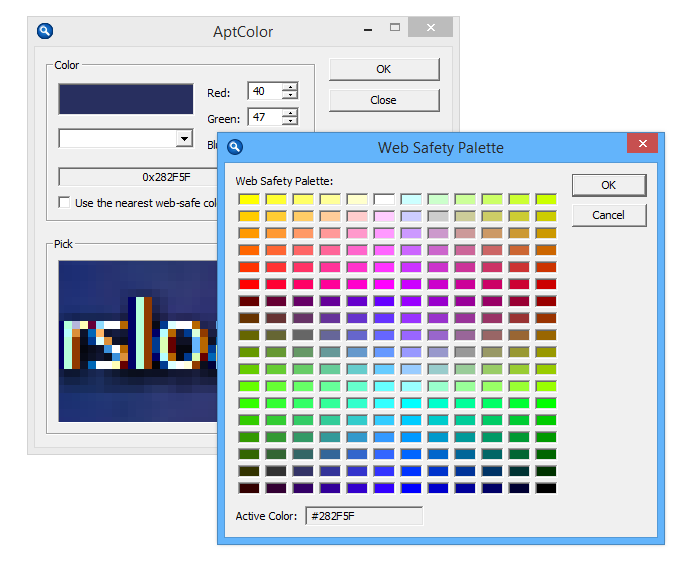Click the 0x282F5F hex value button
The height and width of the screenshot is (582, 687).
138,177
